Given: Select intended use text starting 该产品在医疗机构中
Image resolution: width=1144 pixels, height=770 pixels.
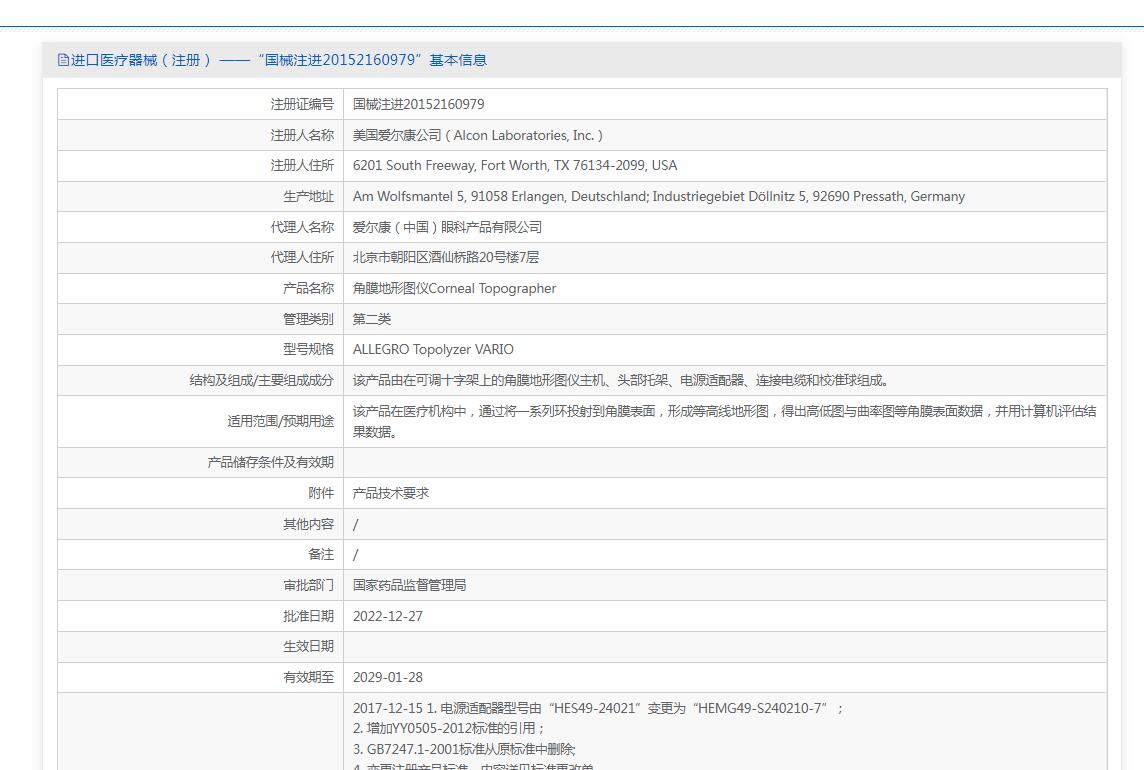Looking at the screenshot, I should [724, 421].
